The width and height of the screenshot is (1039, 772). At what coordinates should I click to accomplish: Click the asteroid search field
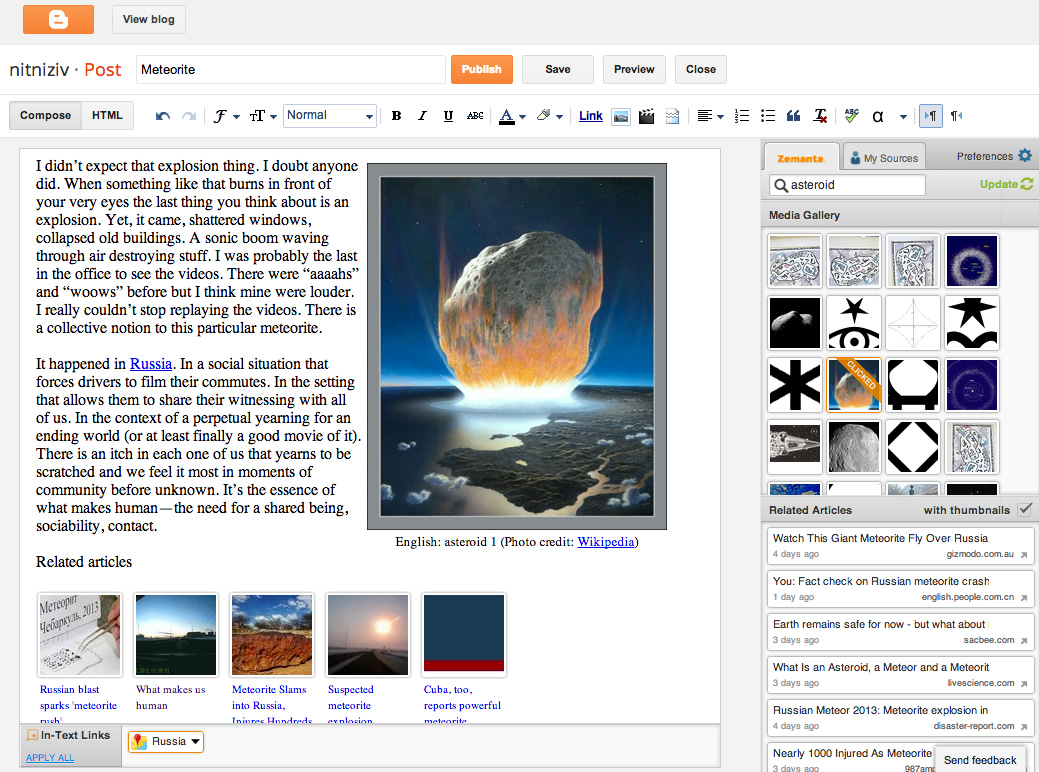click(x=847, y=185)
